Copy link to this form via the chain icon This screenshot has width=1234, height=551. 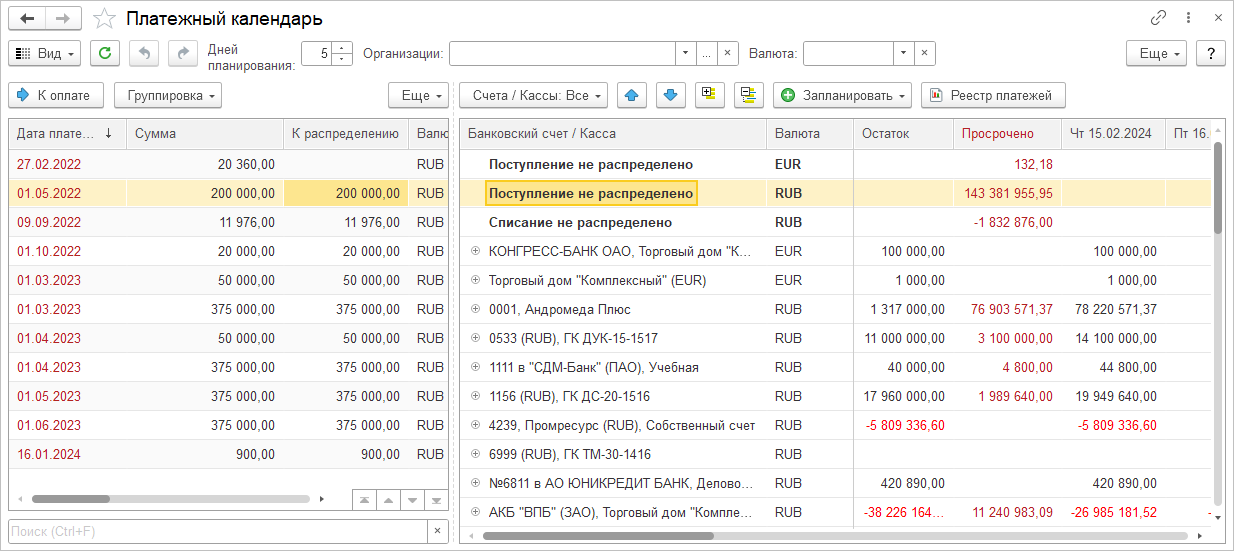tap(1159, 18)
